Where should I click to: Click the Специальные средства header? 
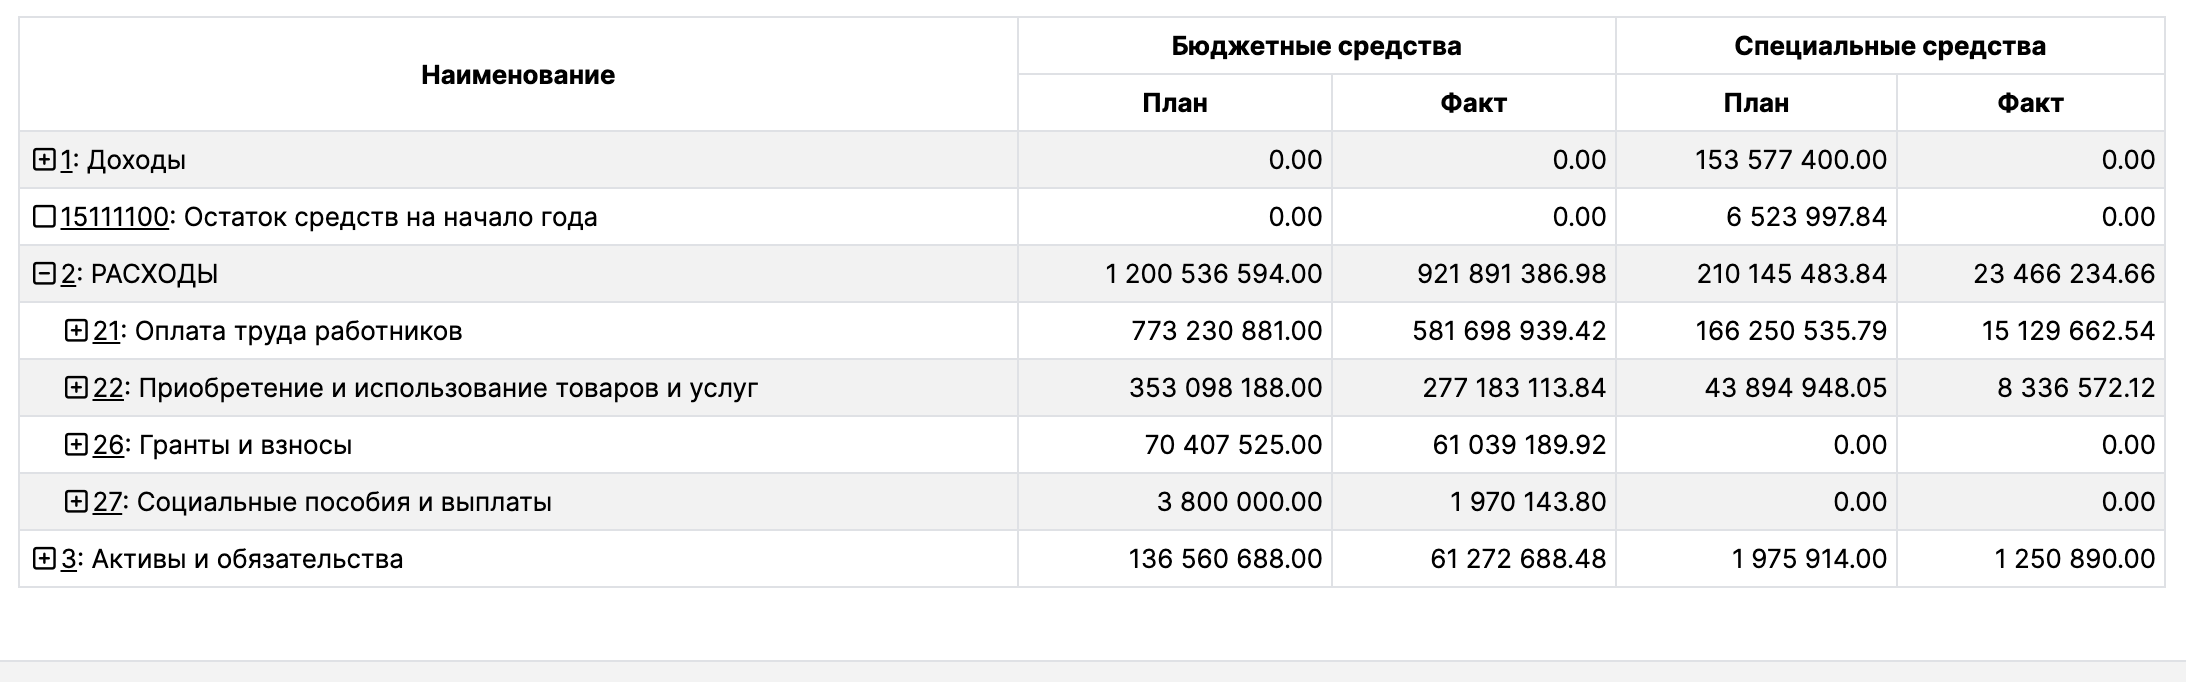(x=1889, y=46)
